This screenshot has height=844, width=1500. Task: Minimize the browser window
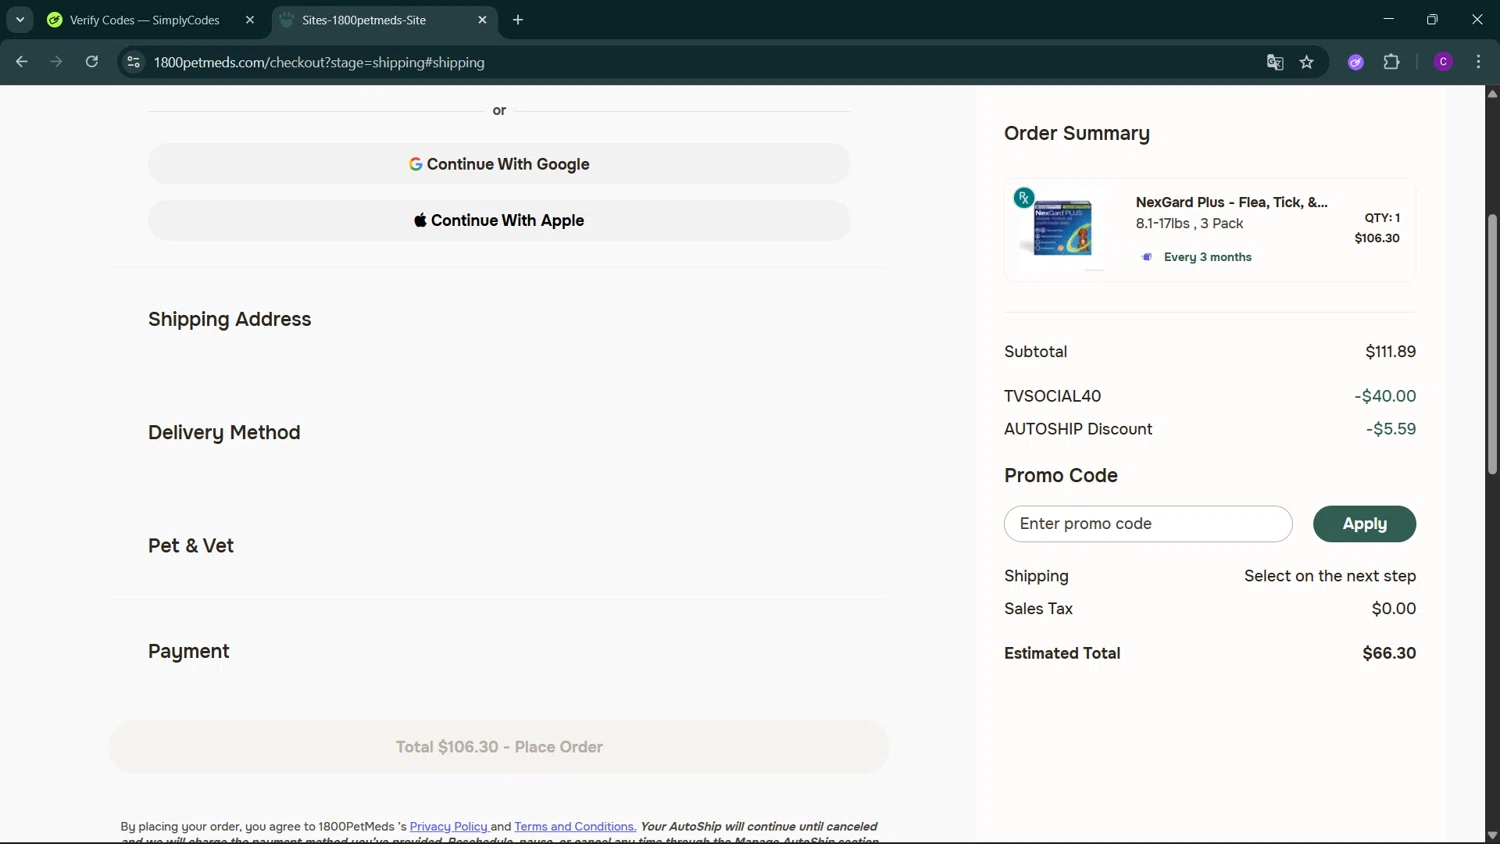pyautogui.click(x=1388, y=19)
